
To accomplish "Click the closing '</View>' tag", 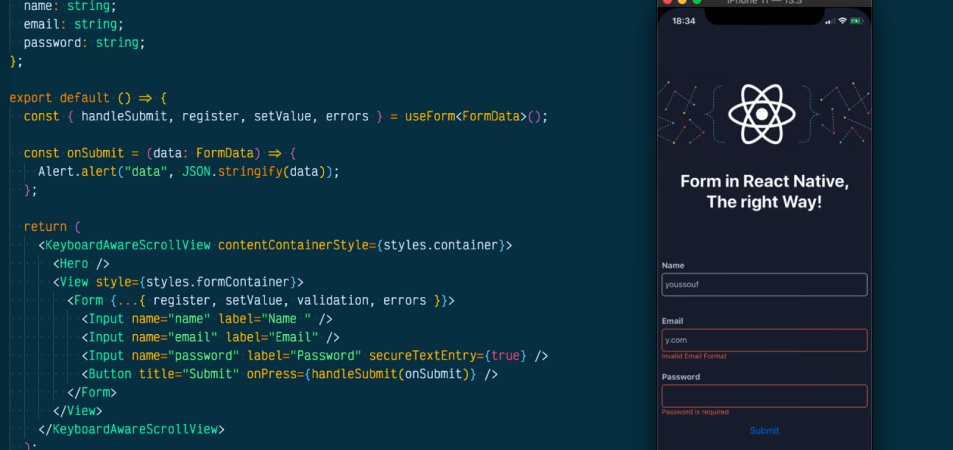I will point(78,410).
